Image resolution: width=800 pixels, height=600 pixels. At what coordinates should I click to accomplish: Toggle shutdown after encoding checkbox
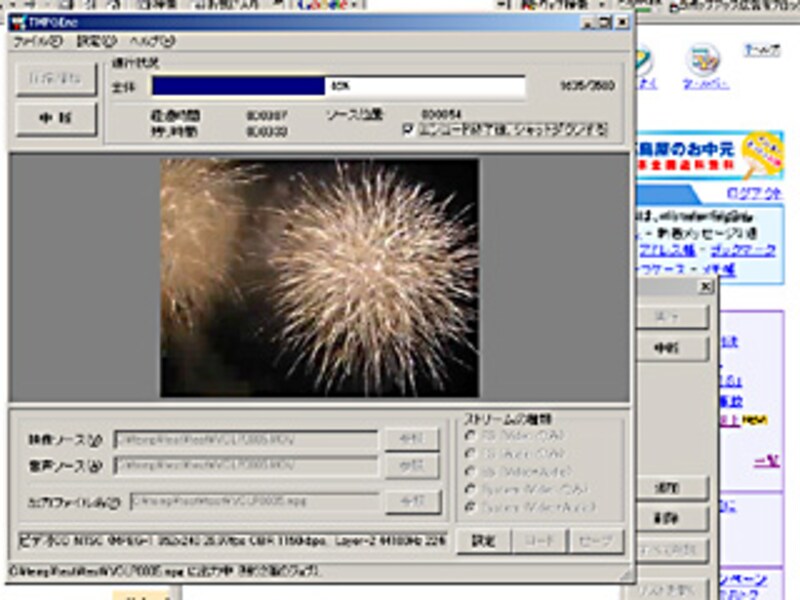coord(407,130)
